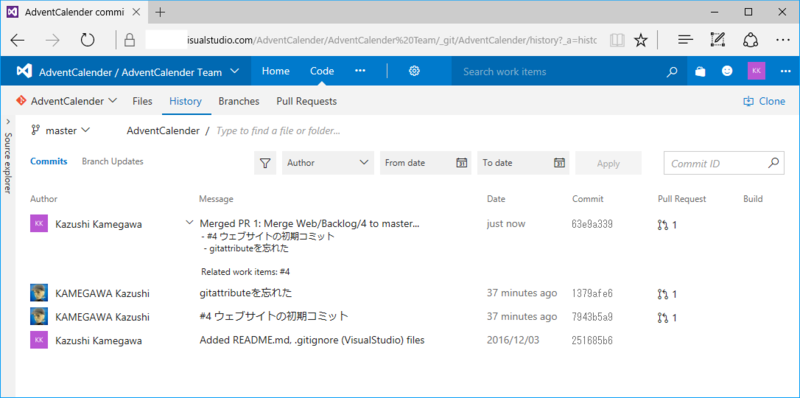This screenshot has width=800, height=398.
Task: Click the Clone button
Action: (x=764, y=101)
